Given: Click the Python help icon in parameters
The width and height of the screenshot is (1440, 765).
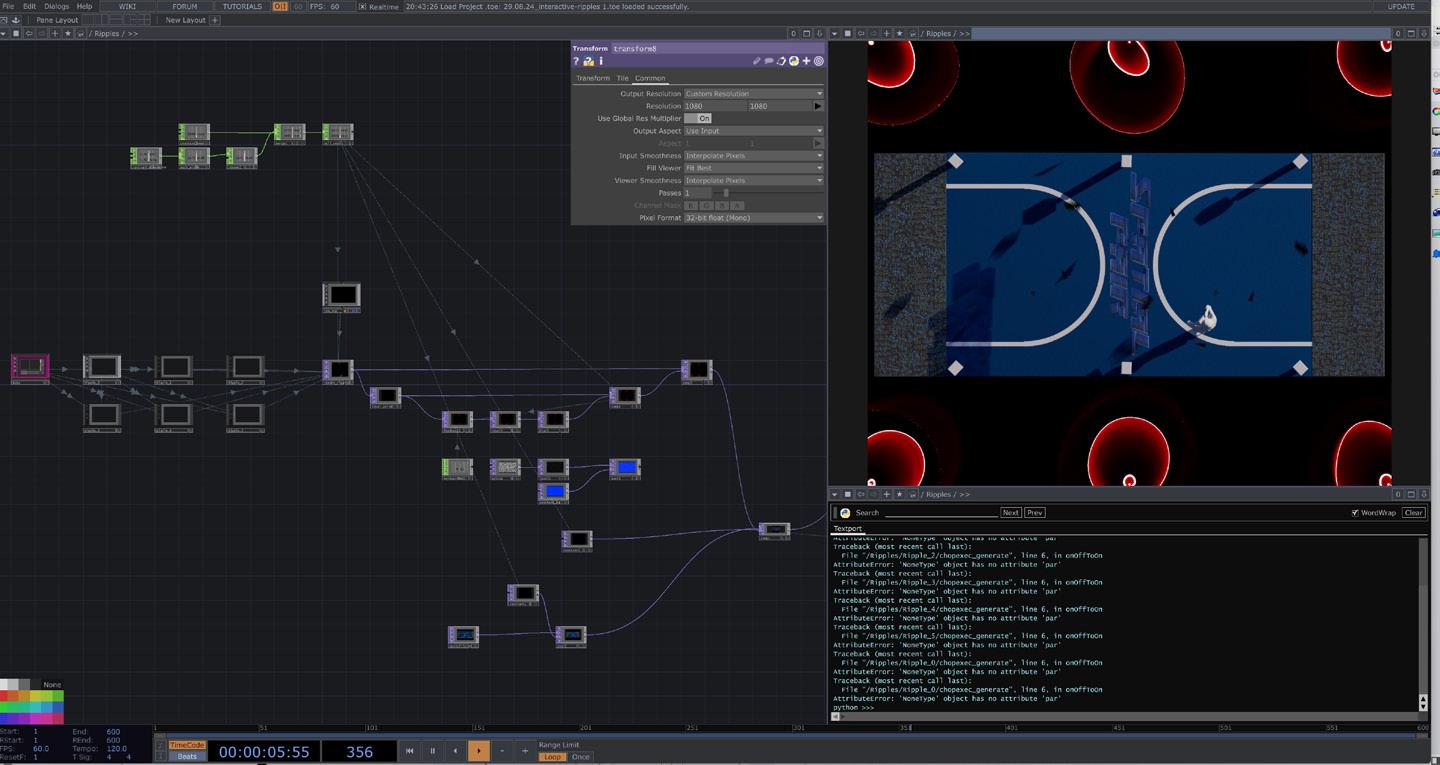Looking at the screenshot, I should [588, 62].
